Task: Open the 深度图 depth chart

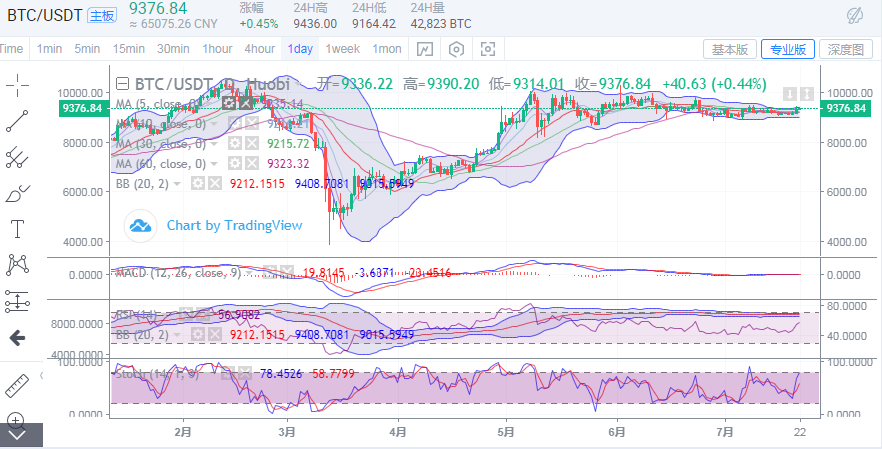Action: point(845,49)
